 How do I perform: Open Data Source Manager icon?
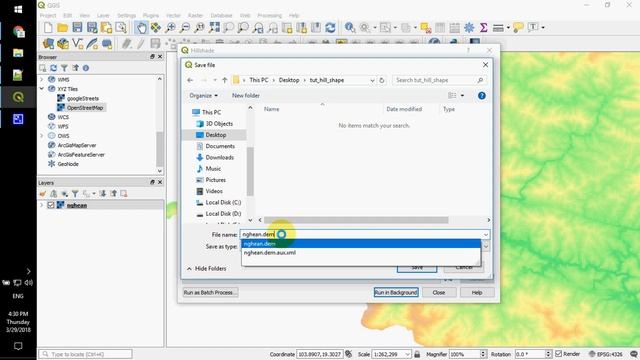click(x=48, y=43)
